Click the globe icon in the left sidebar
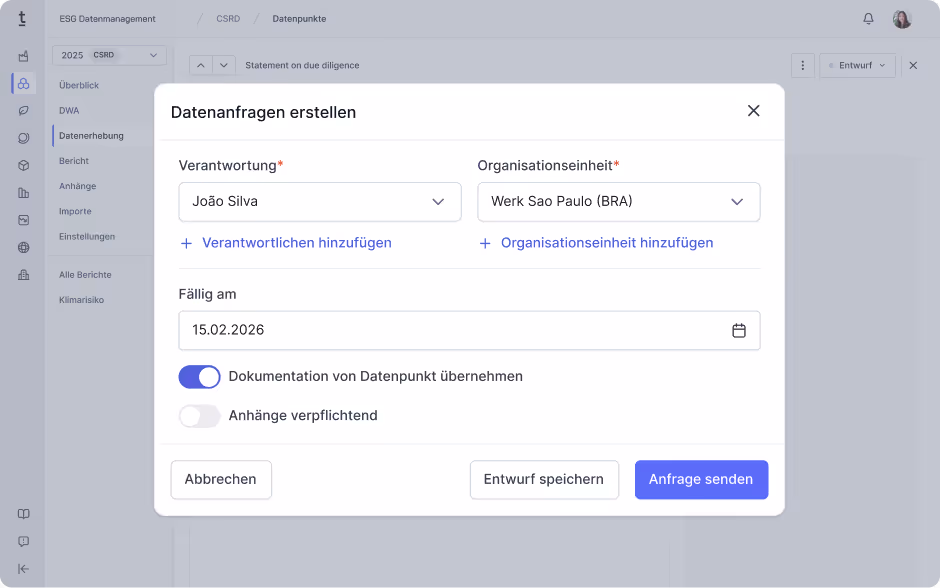Viewport: 940px width, 588px height. click(22, 247)
